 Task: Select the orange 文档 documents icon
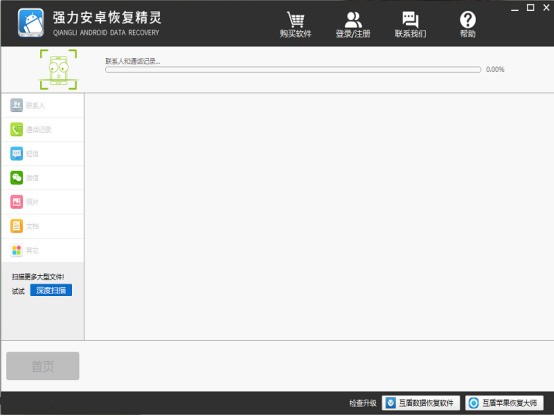tap(17, 226)
